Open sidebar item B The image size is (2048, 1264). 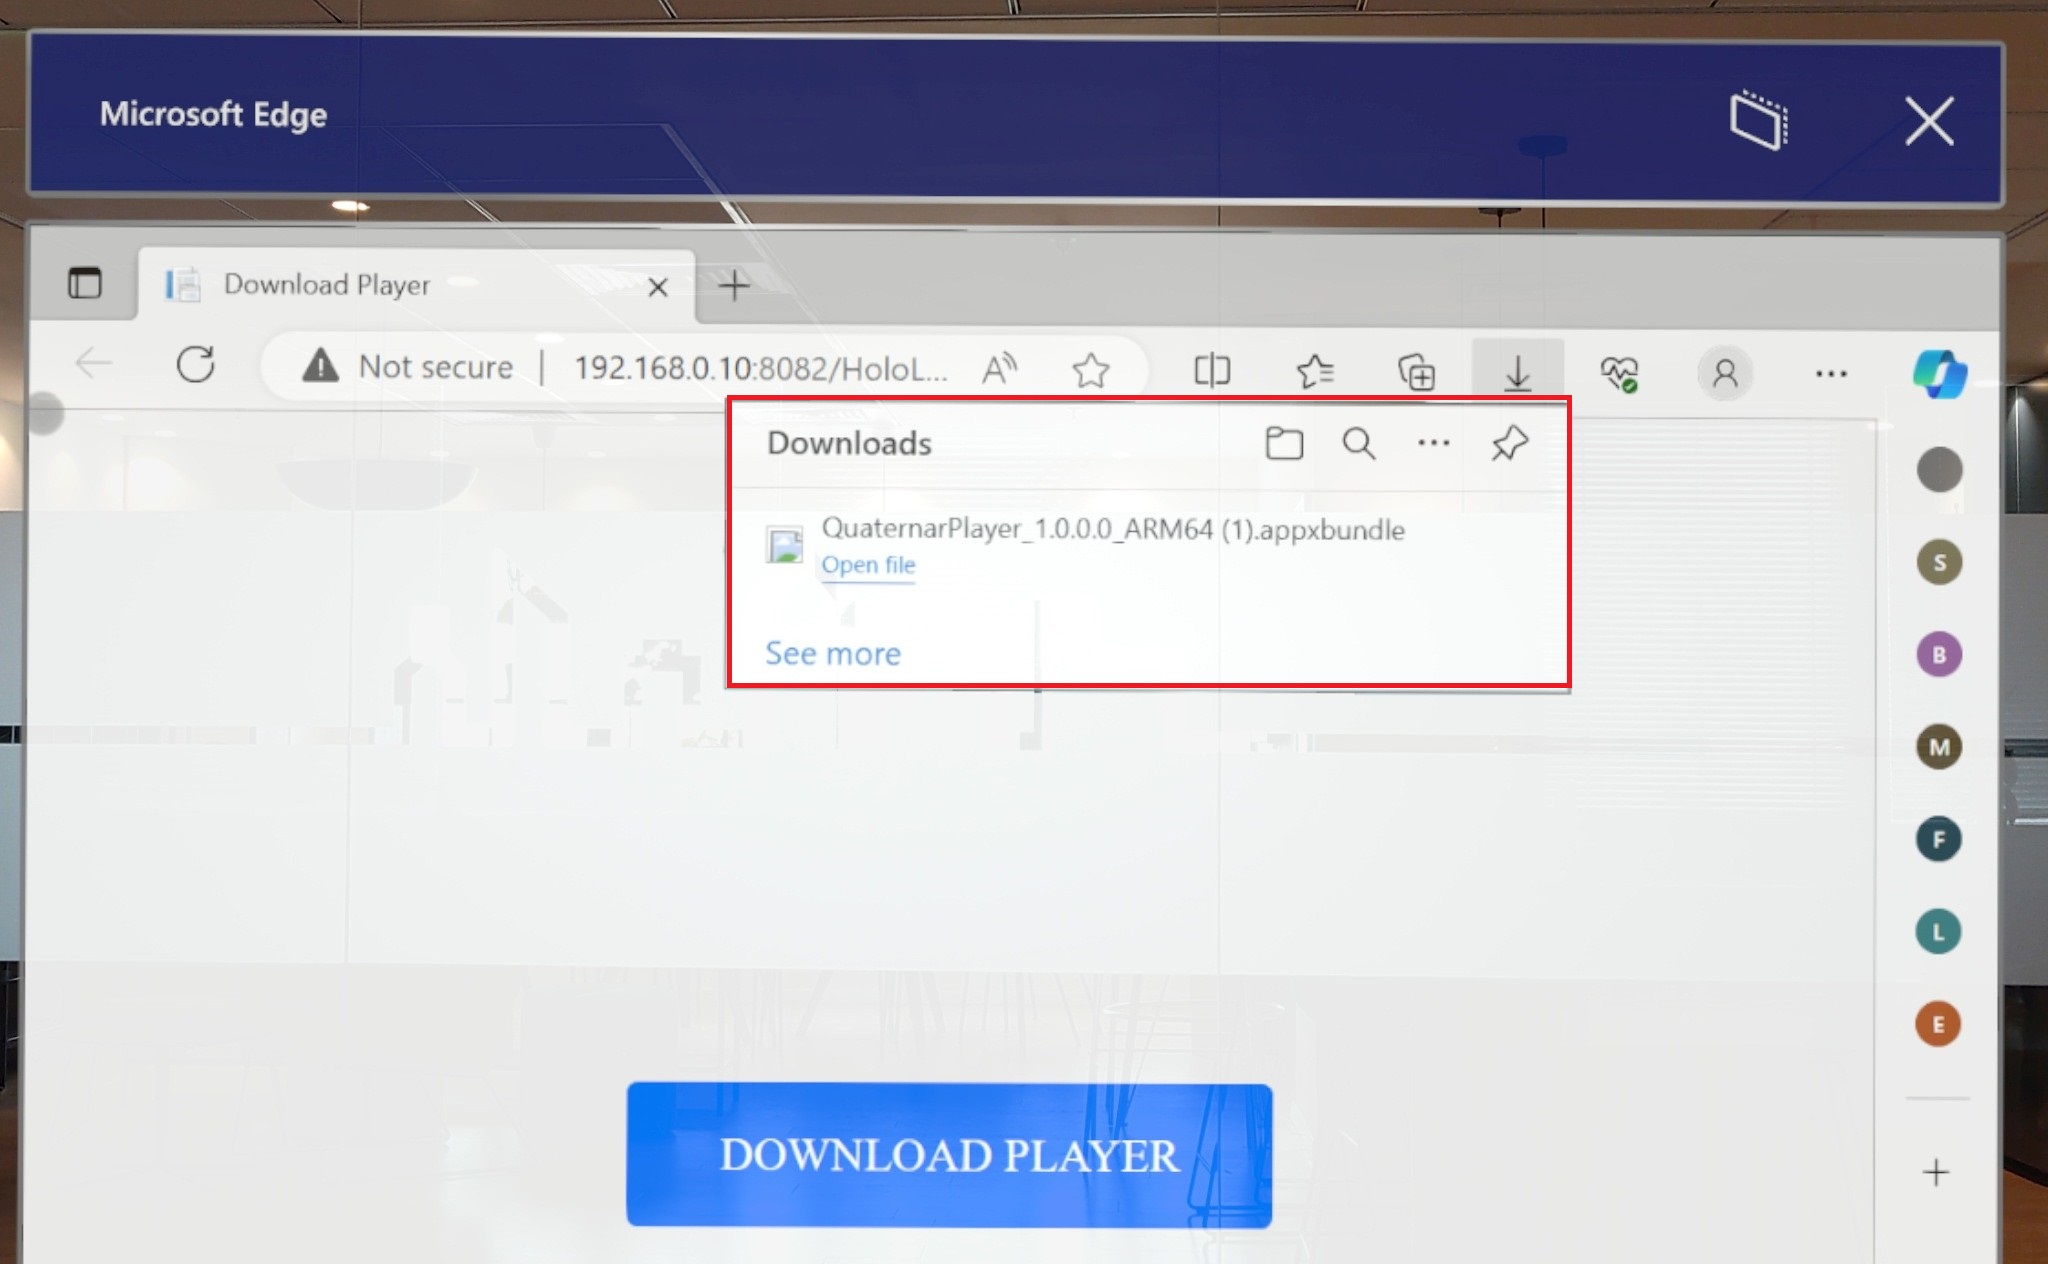tap(1939, 655)
